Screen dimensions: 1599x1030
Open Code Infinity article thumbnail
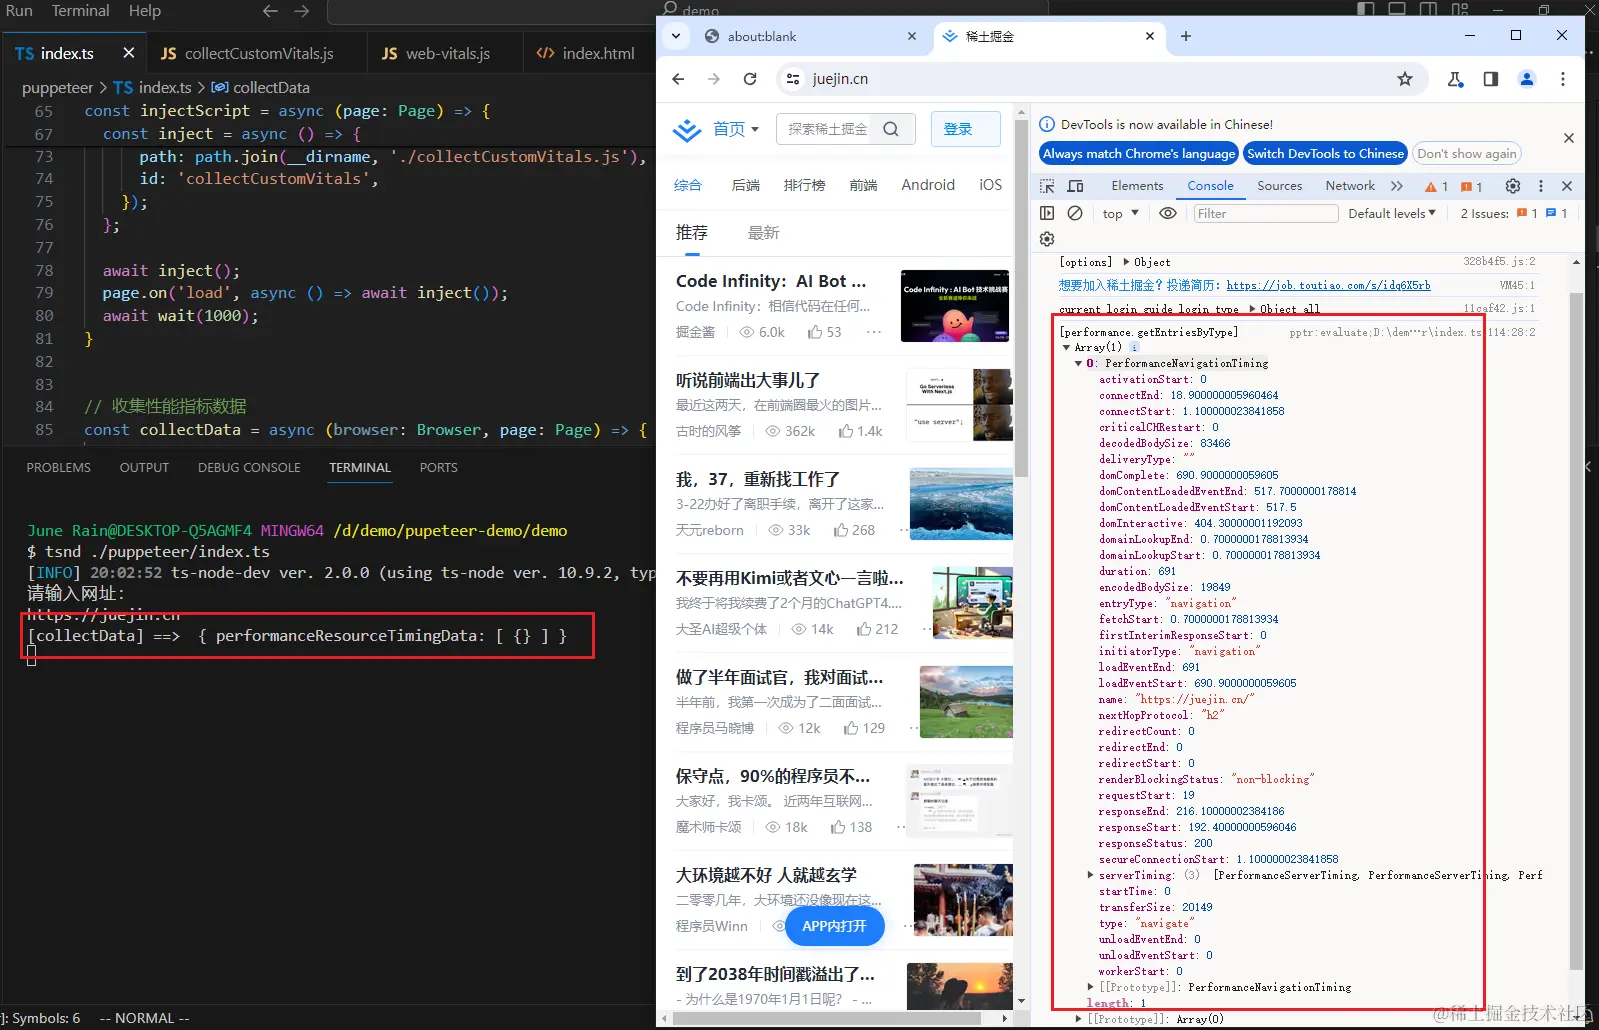(x=956, y=305)
